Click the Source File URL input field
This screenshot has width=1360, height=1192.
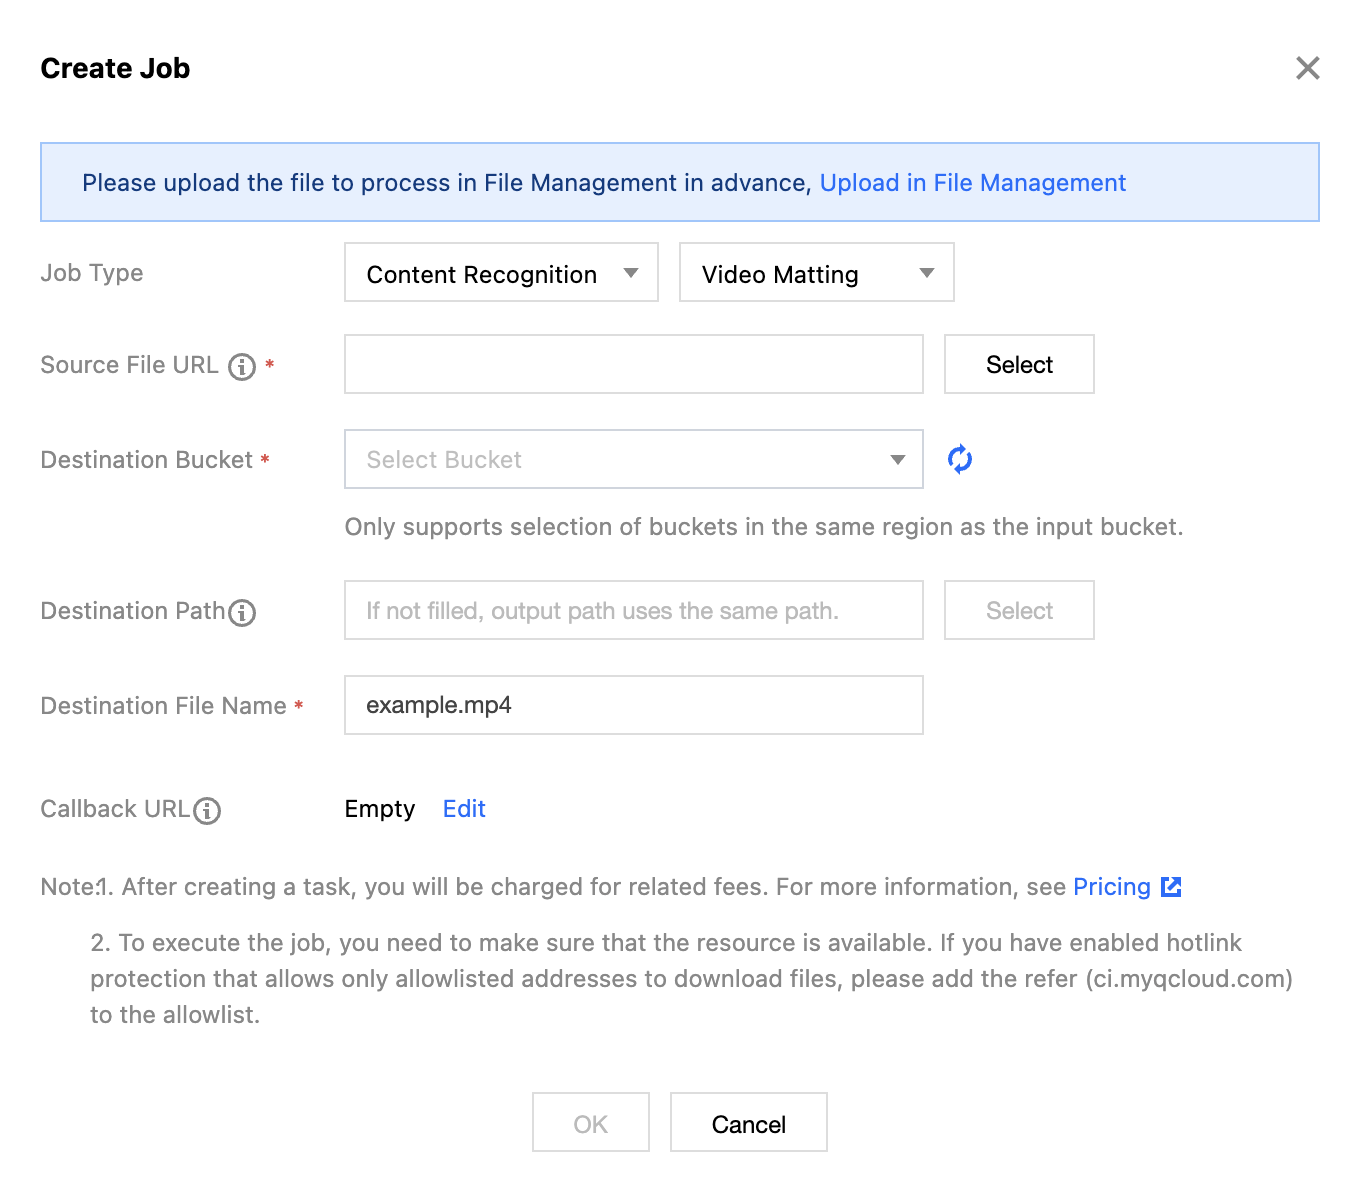pos(633,365)
